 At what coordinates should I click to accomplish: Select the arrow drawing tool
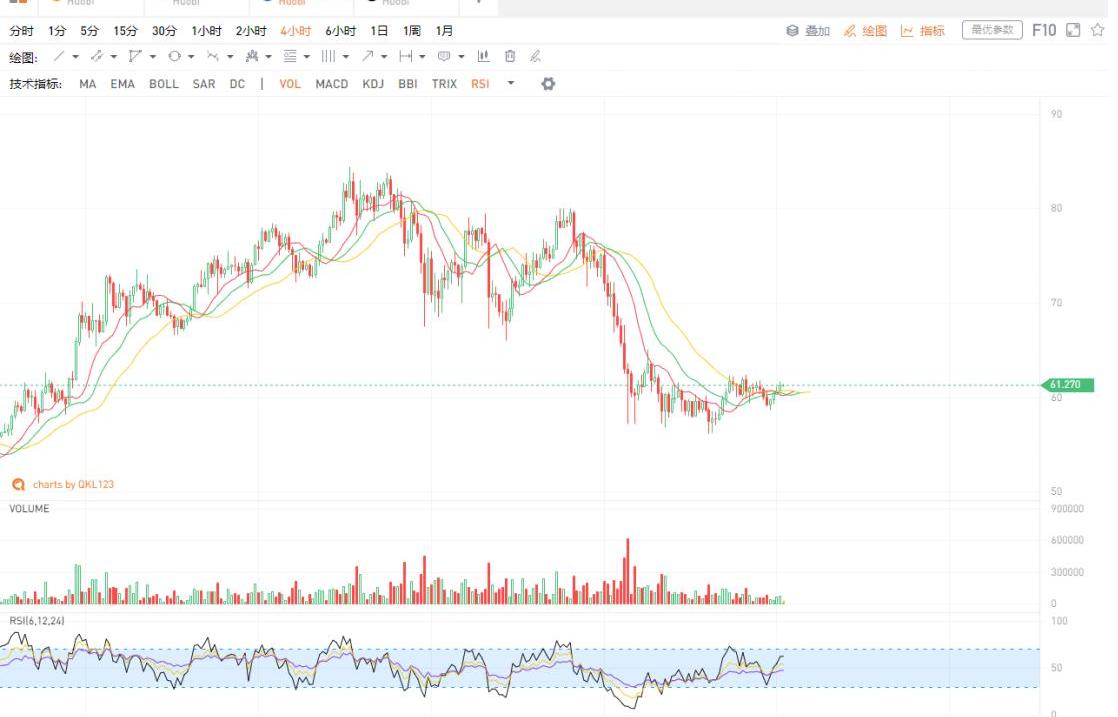tap(368, 57)
